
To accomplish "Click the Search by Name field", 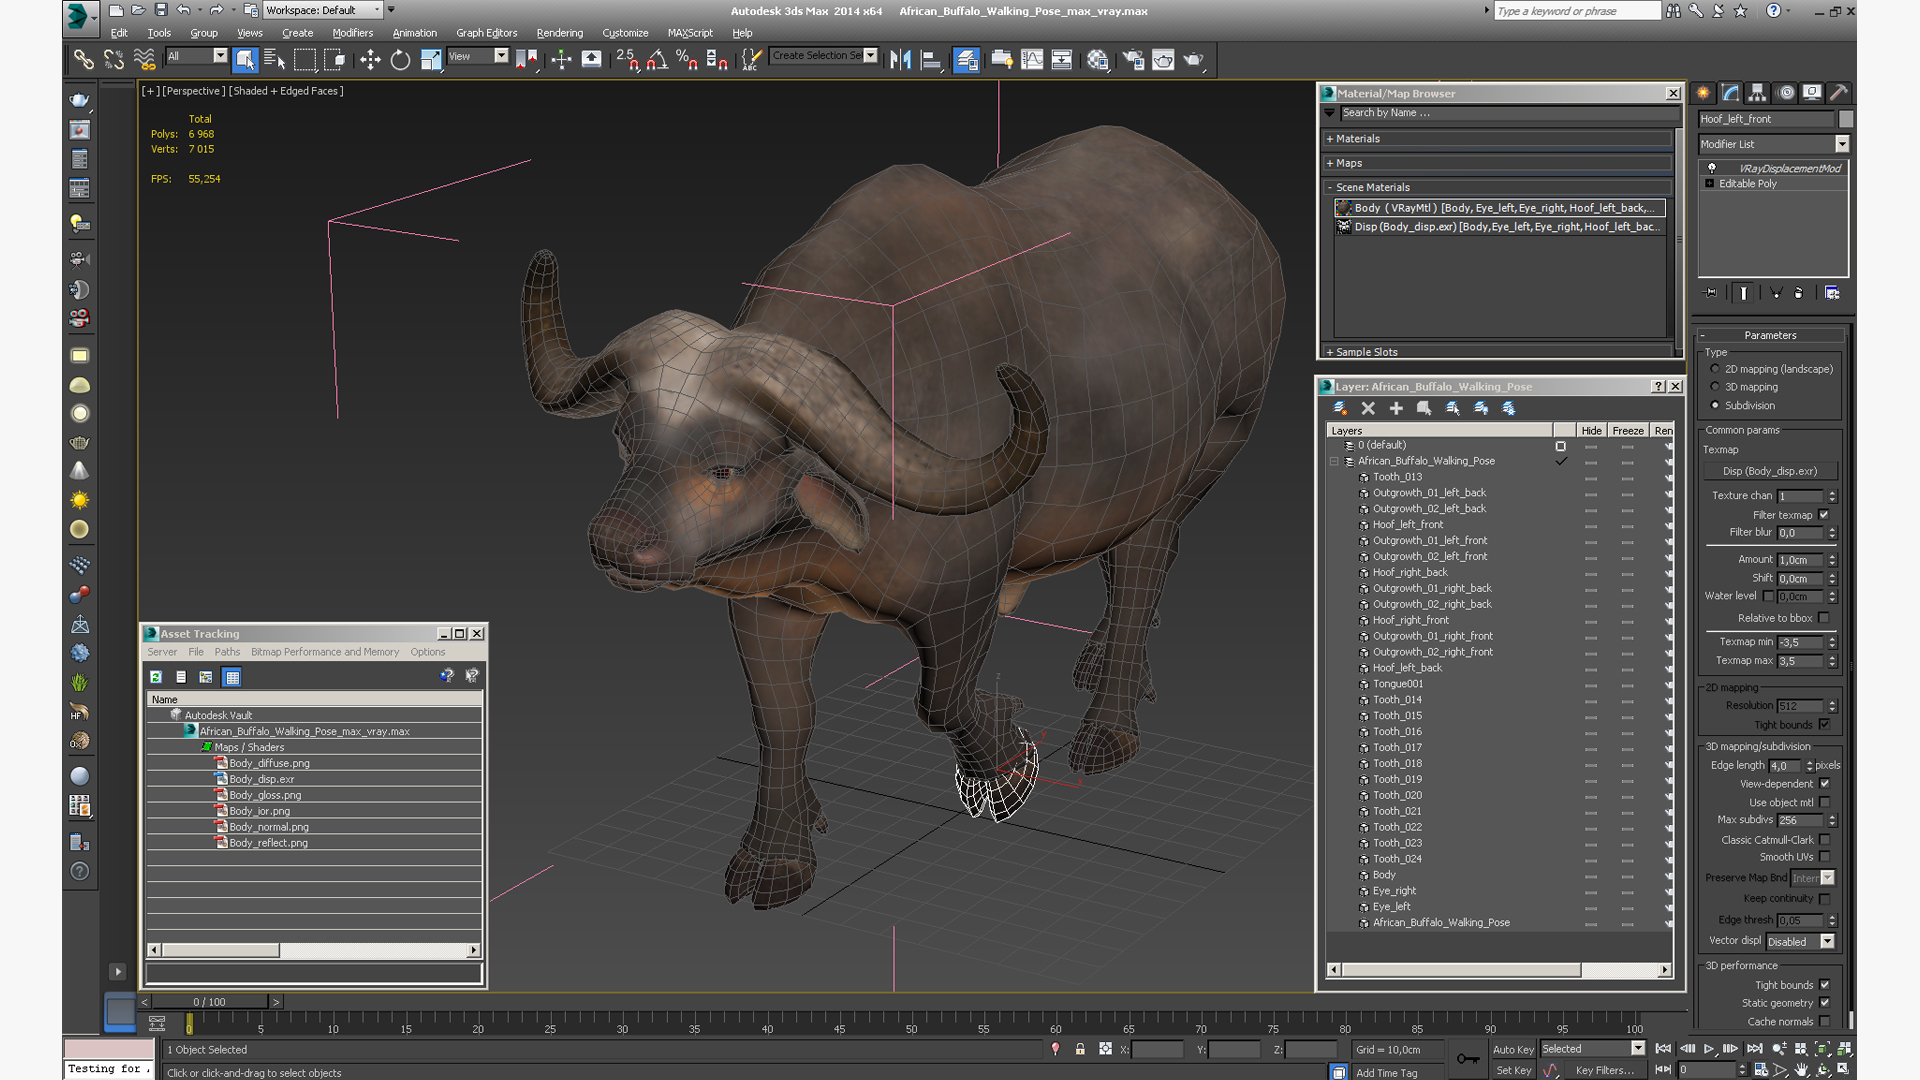I will (1506, 113).
